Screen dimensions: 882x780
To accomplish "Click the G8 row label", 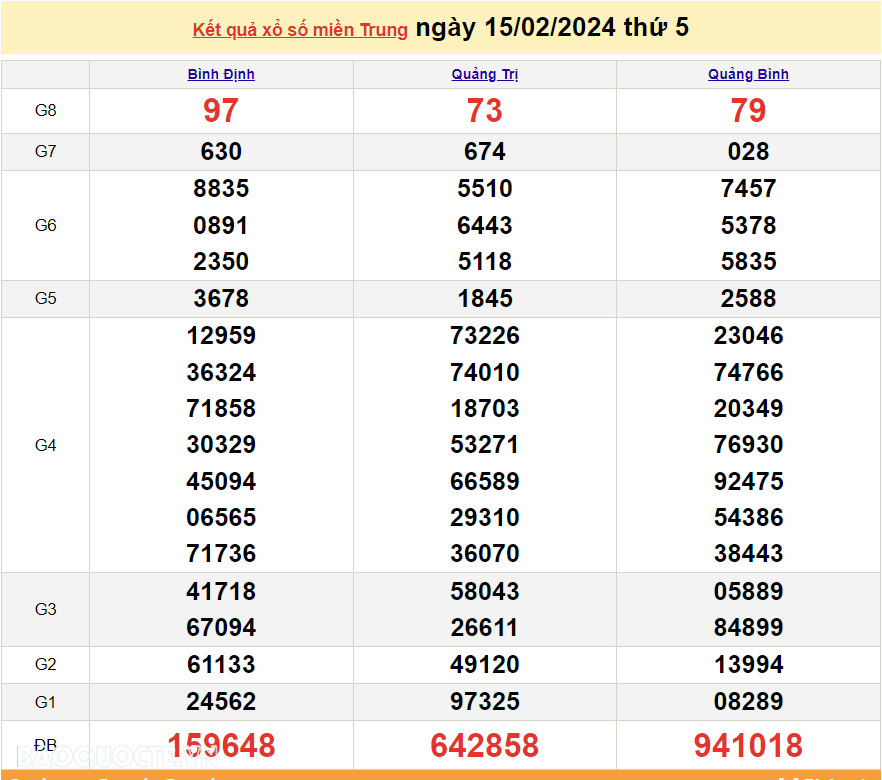I will [x=46, y=111].
